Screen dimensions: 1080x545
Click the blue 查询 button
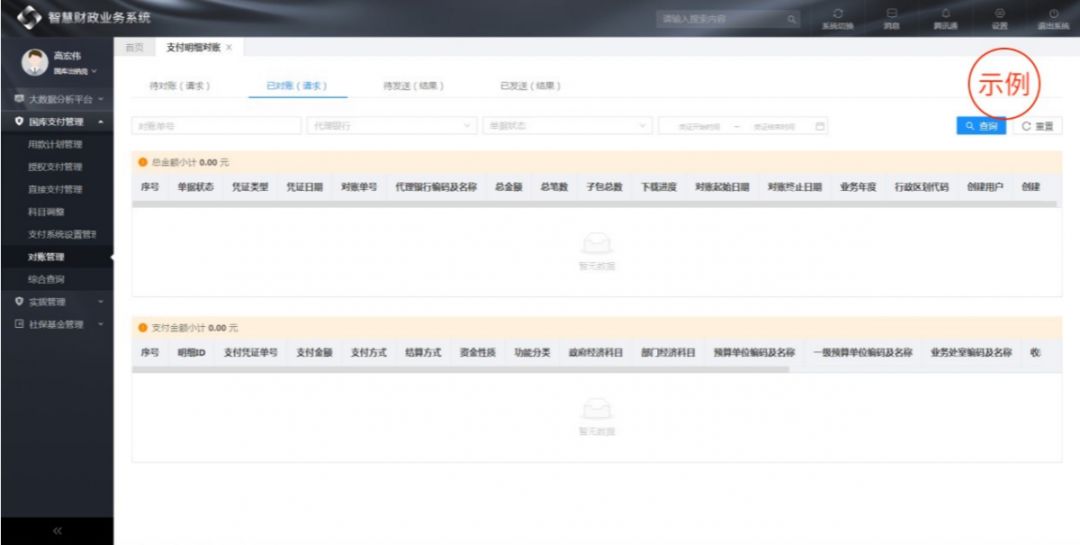pos(981,126)
